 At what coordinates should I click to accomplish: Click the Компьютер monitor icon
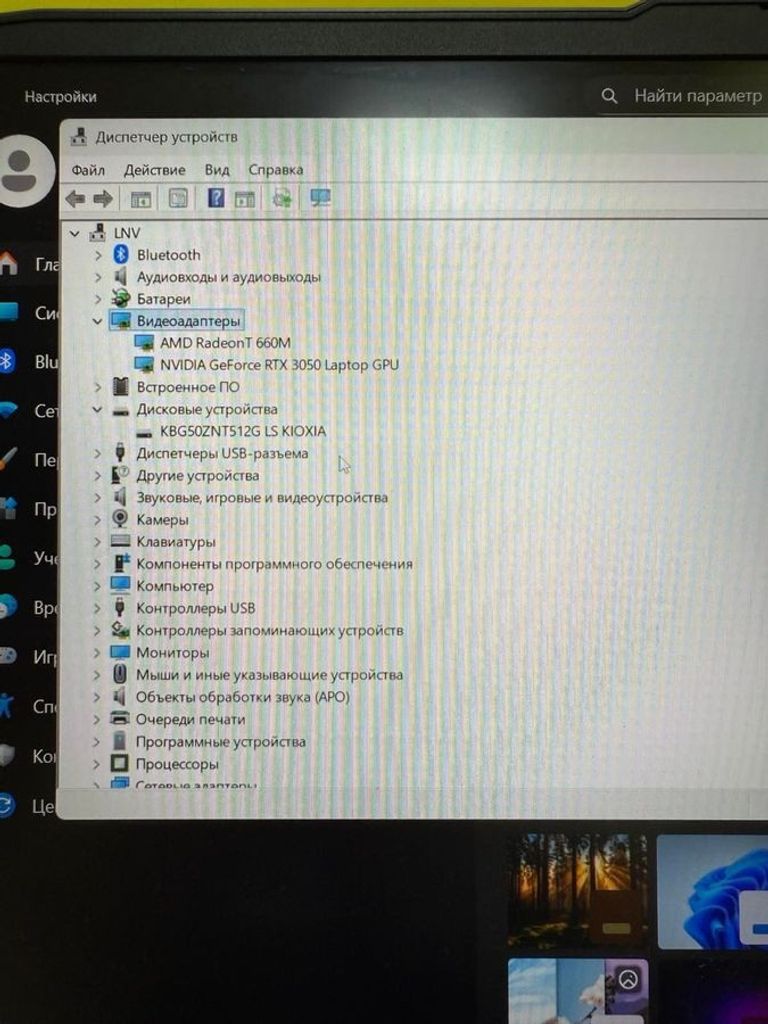pyautogui.click(x=120, y=585)
